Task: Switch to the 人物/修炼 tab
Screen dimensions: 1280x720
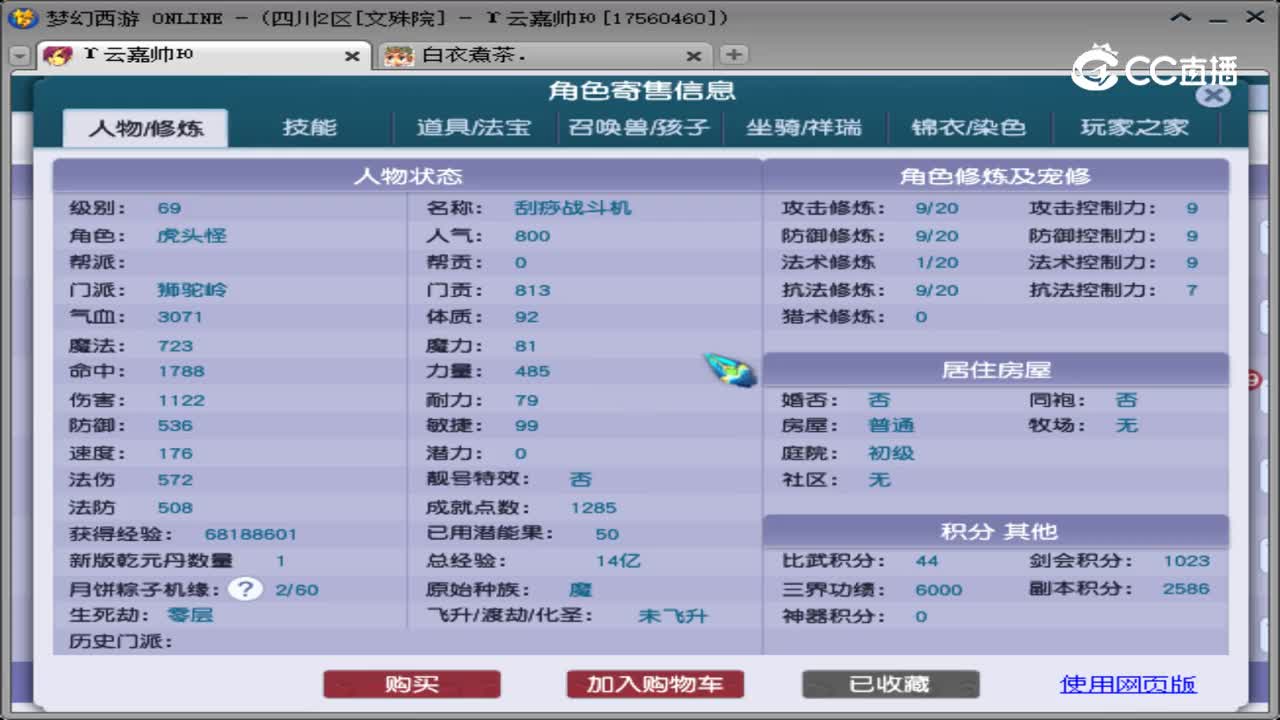Action: (x=146, y=128)
